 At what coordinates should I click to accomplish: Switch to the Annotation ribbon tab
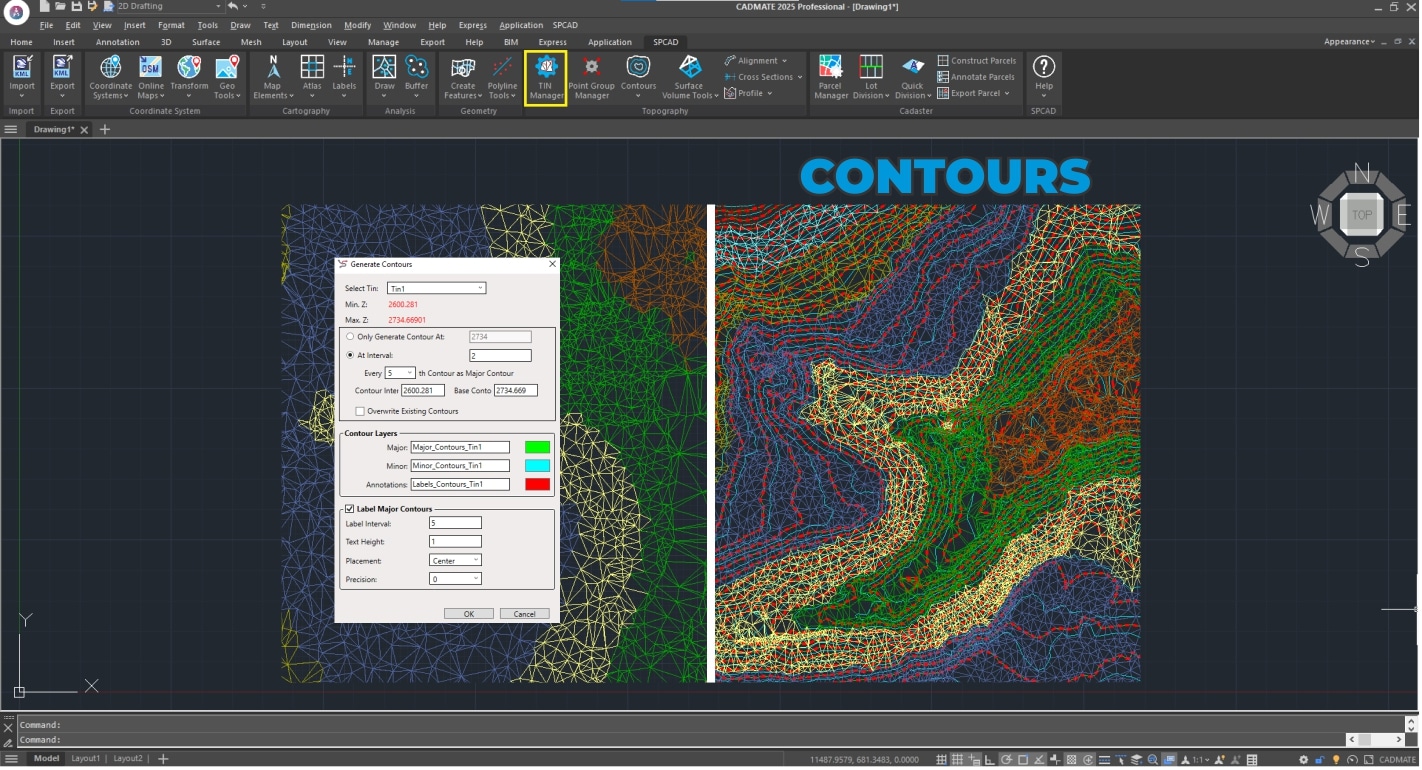118,42
